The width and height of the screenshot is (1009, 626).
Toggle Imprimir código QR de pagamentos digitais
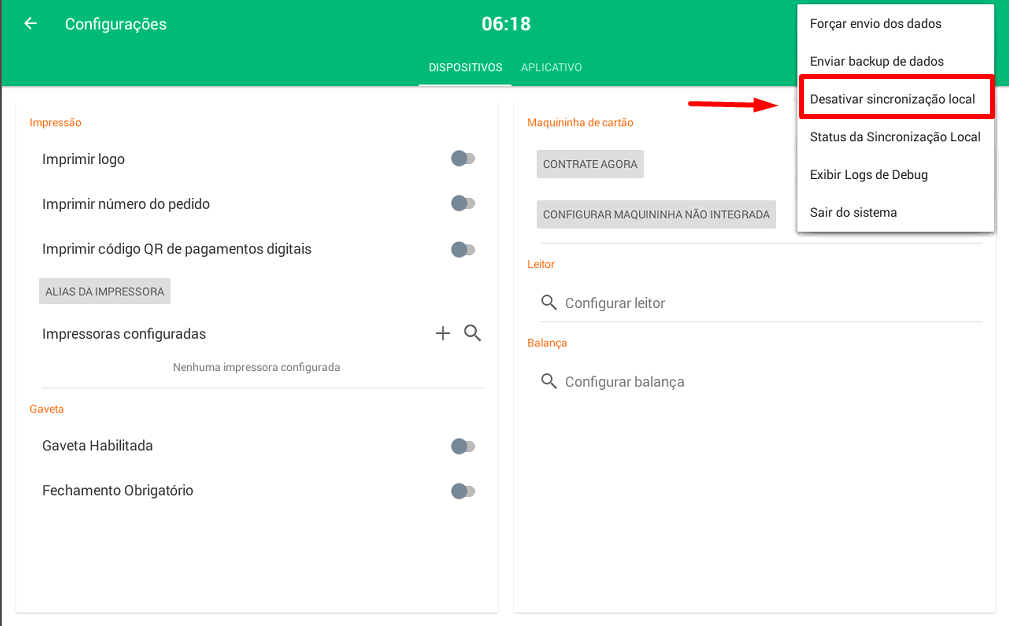(x=463, y=249)
